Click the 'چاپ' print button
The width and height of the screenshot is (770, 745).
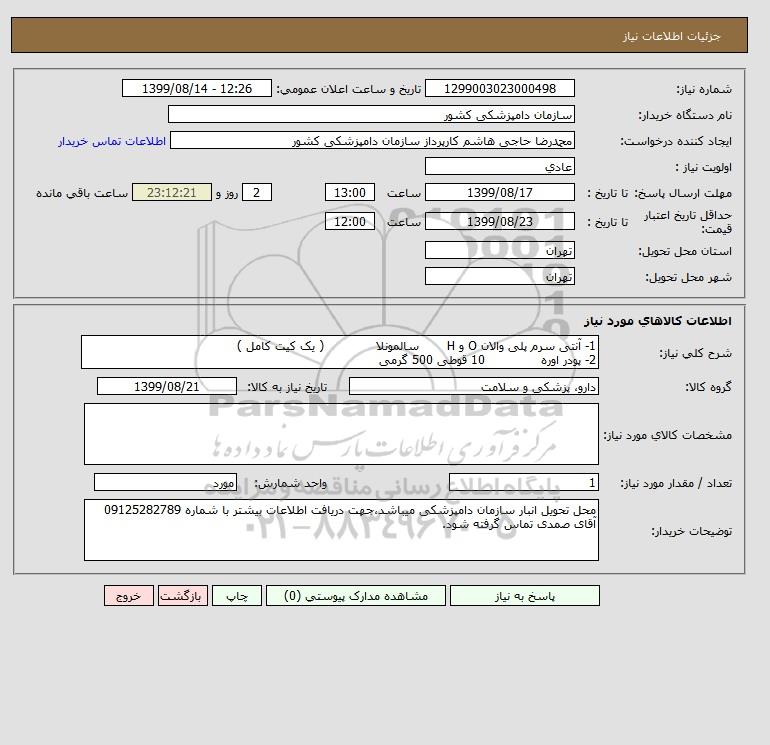point(237,596)
